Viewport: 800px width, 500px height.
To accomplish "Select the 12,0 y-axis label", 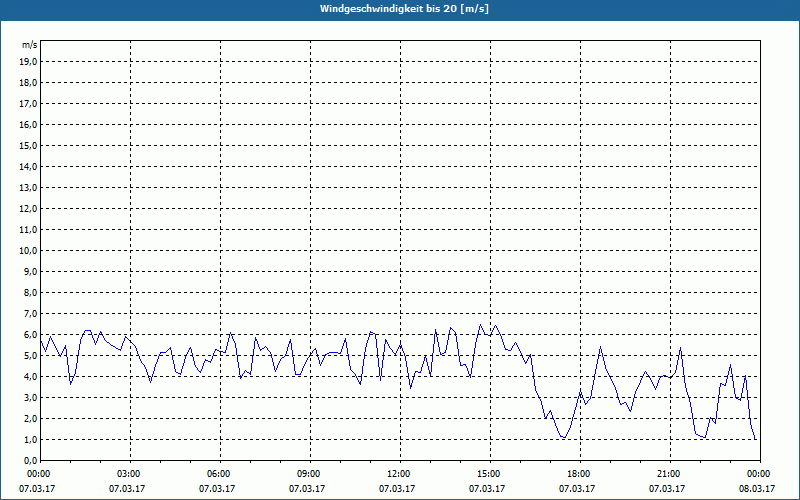I will click(28, 209).
